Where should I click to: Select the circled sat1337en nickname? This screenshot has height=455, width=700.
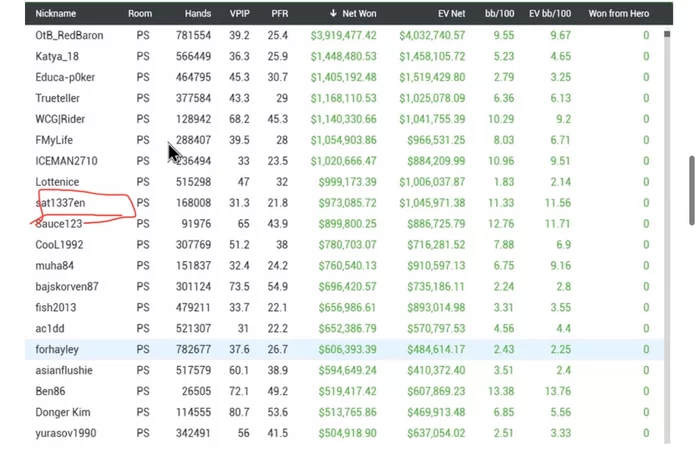click(61, 203)
